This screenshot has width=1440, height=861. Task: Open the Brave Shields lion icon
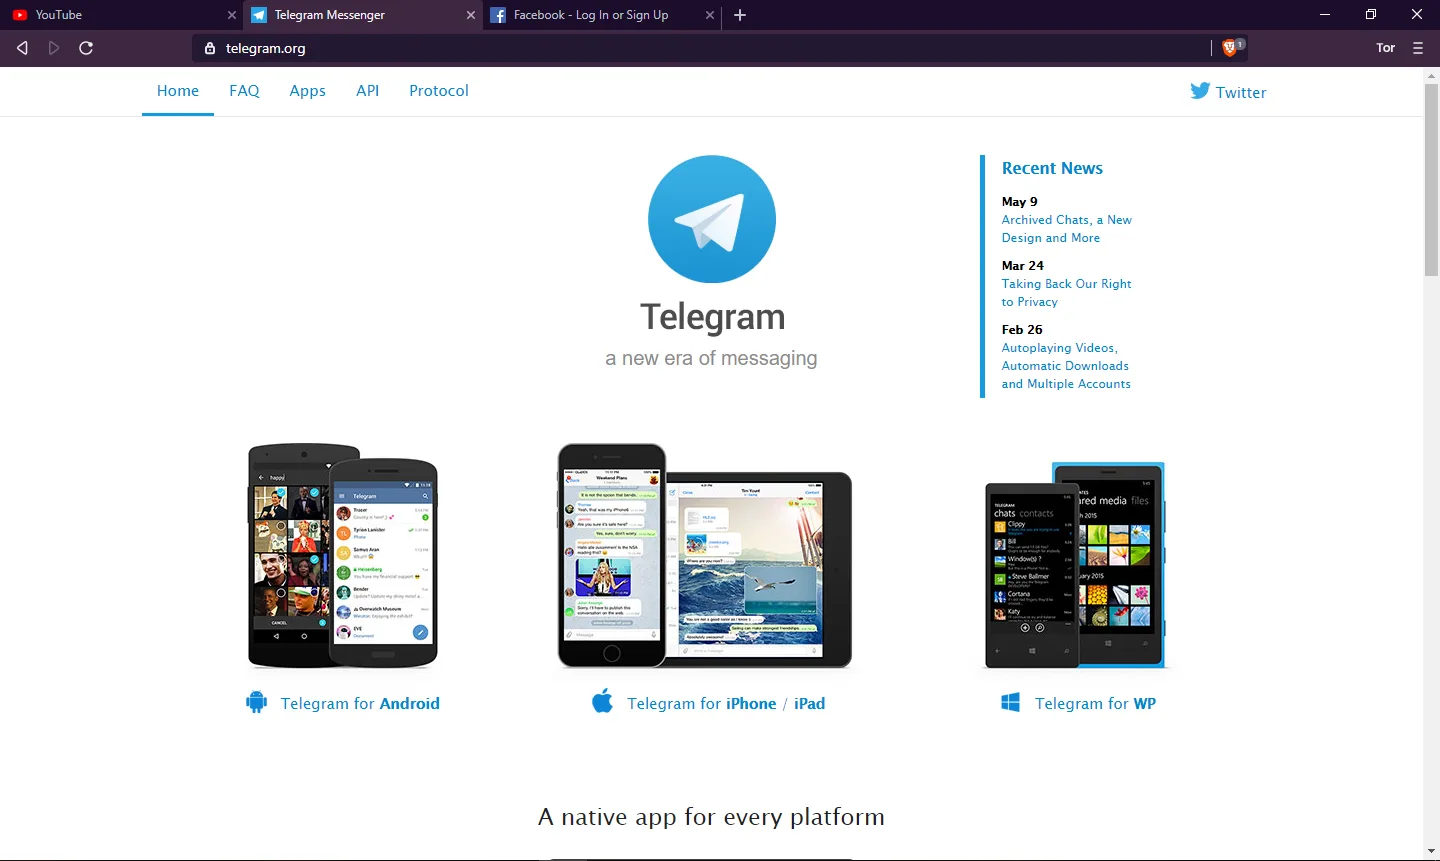[1231, 47]
